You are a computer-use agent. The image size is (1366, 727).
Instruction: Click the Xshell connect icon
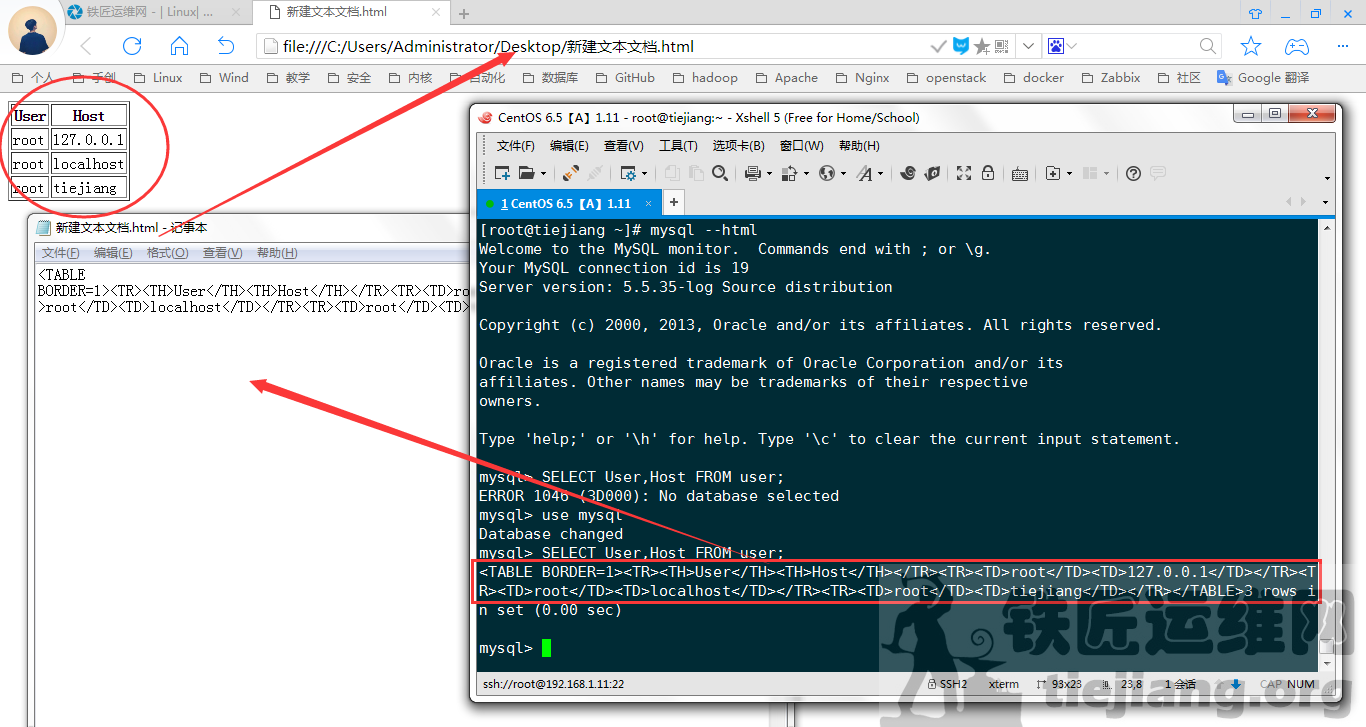pyautogui.click(x=571, y=173)
